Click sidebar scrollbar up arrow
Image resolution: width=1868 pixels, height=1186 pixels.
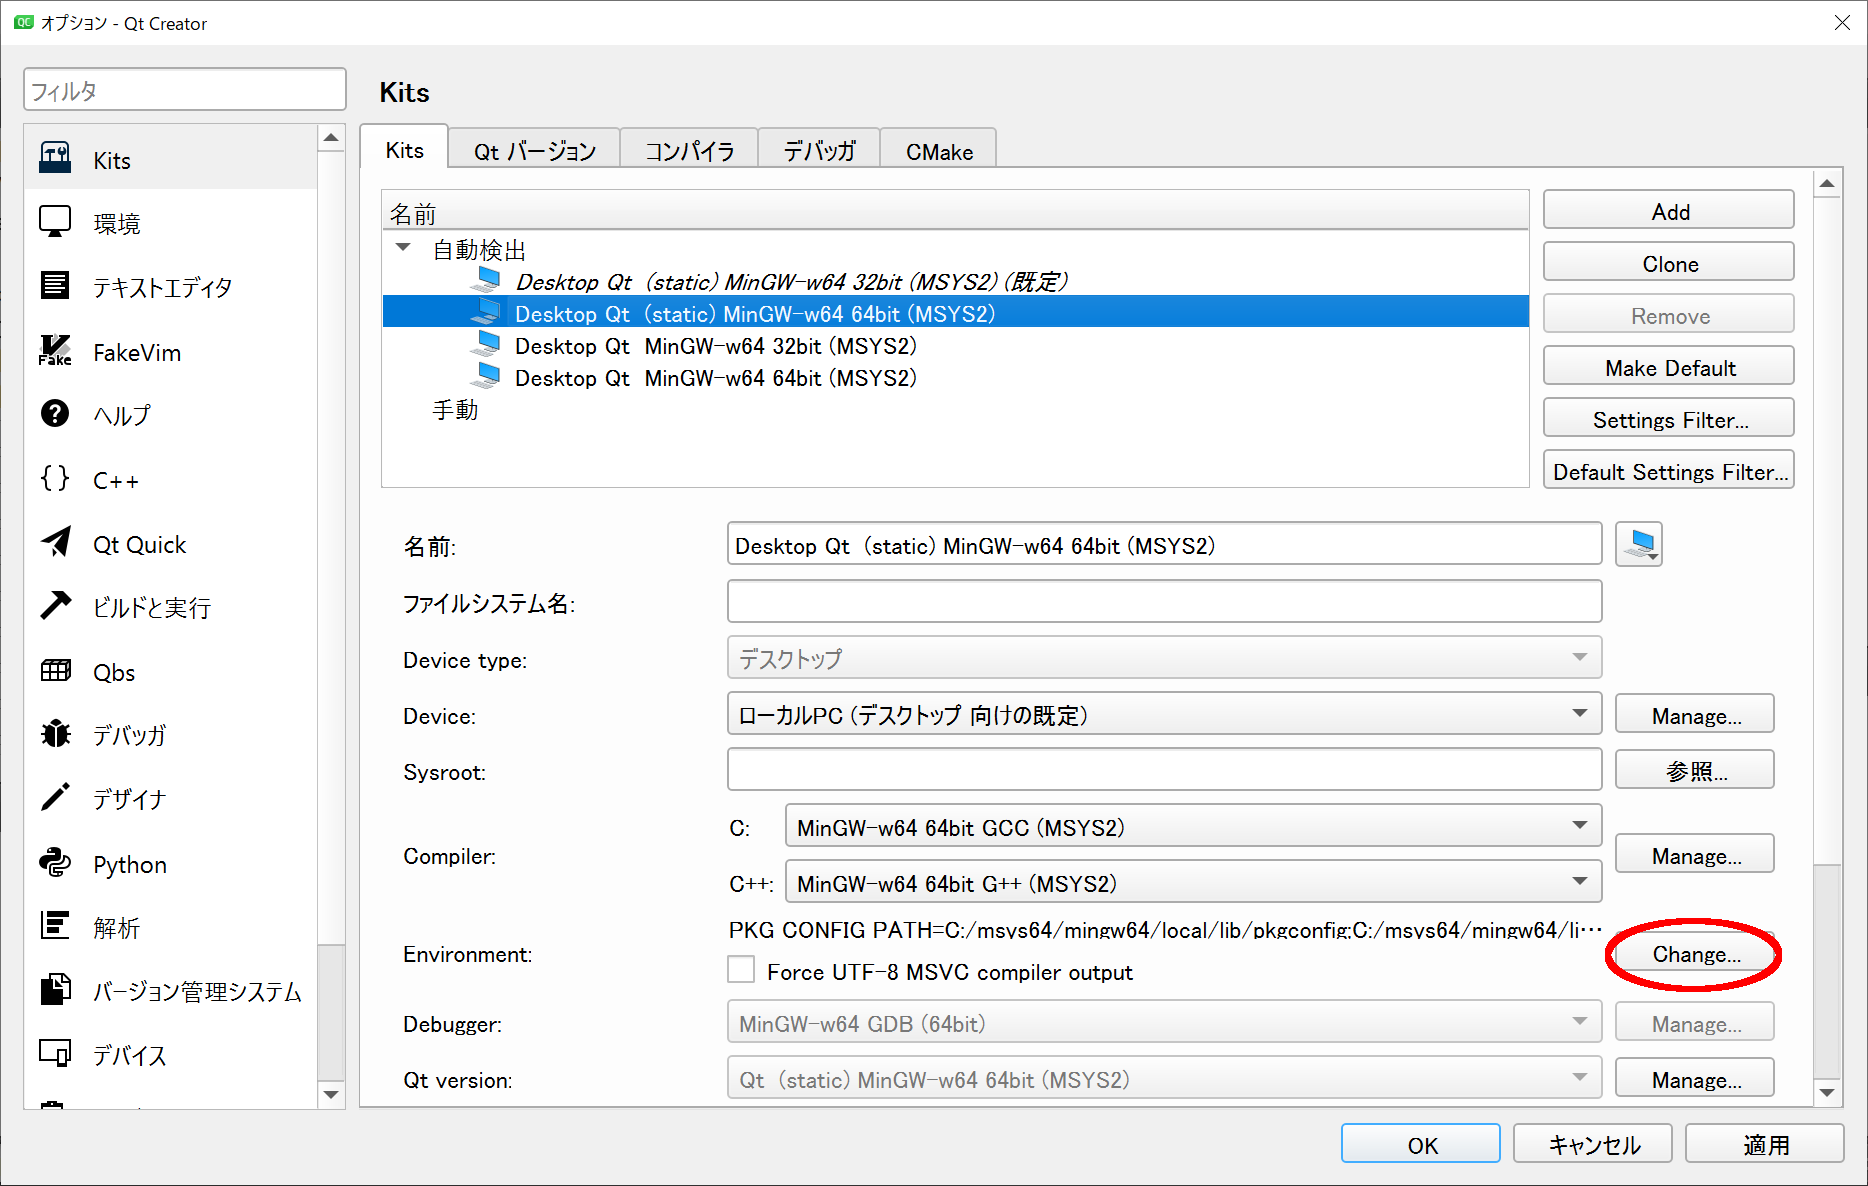(331, 138)
